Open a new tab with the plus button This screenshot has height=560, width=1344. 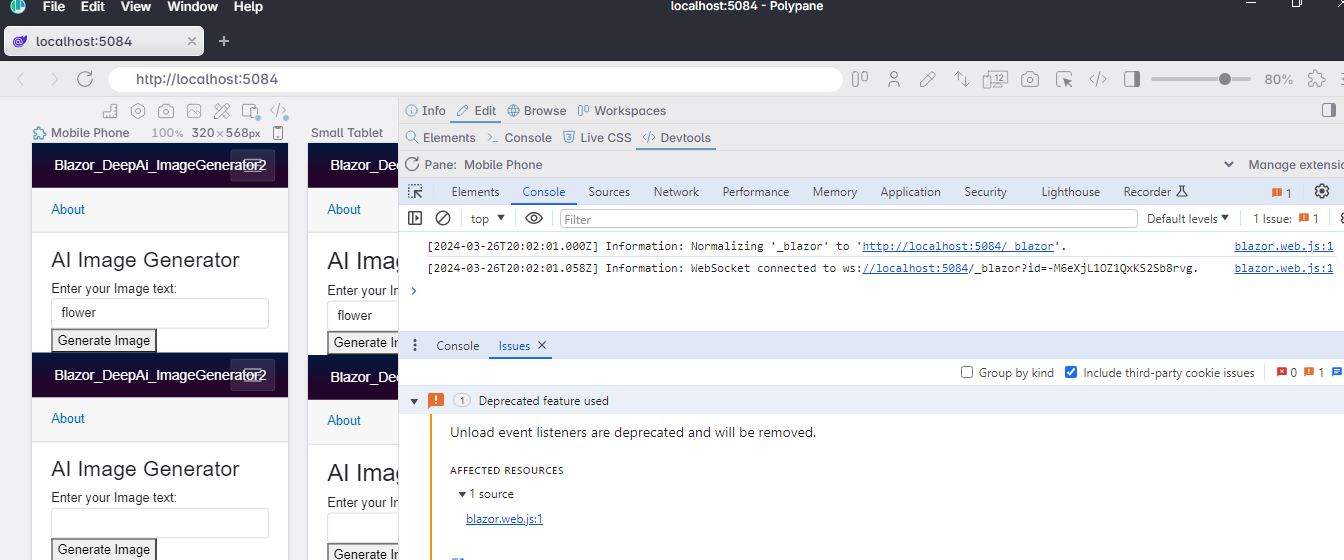pyautogui.click(x=224, y=41)
